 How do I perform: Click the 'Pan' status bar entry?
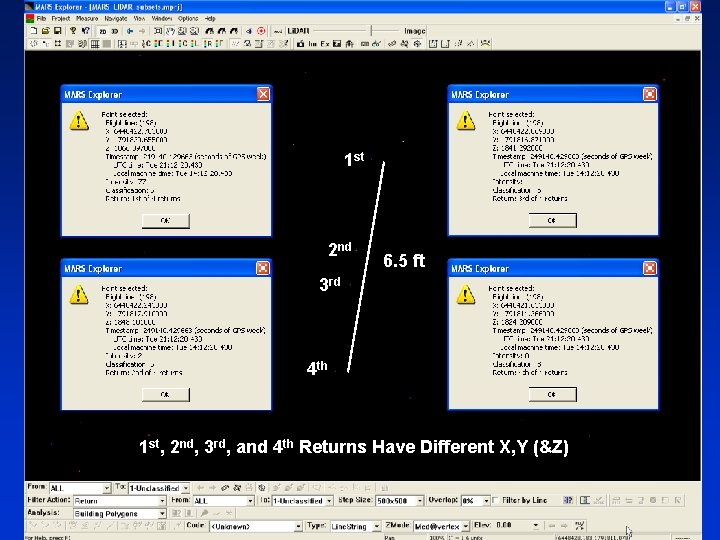pyautogui.click(x=390, y=537)
